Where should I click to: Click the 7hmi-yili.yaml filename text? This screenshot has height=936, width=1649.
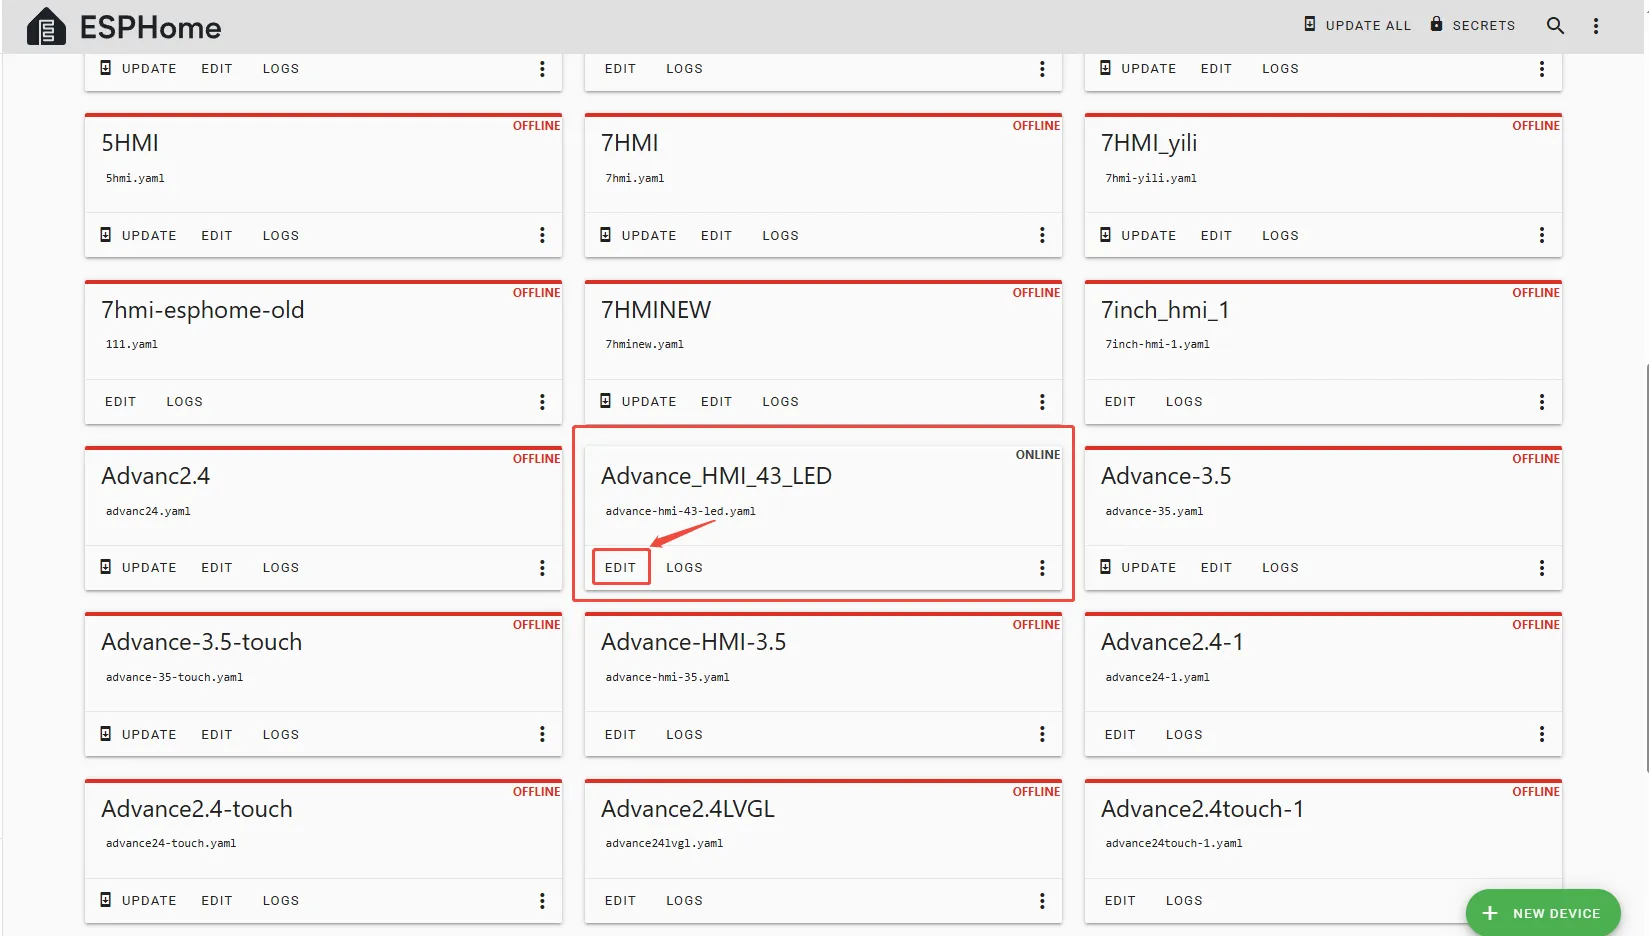pos(1151,178)
